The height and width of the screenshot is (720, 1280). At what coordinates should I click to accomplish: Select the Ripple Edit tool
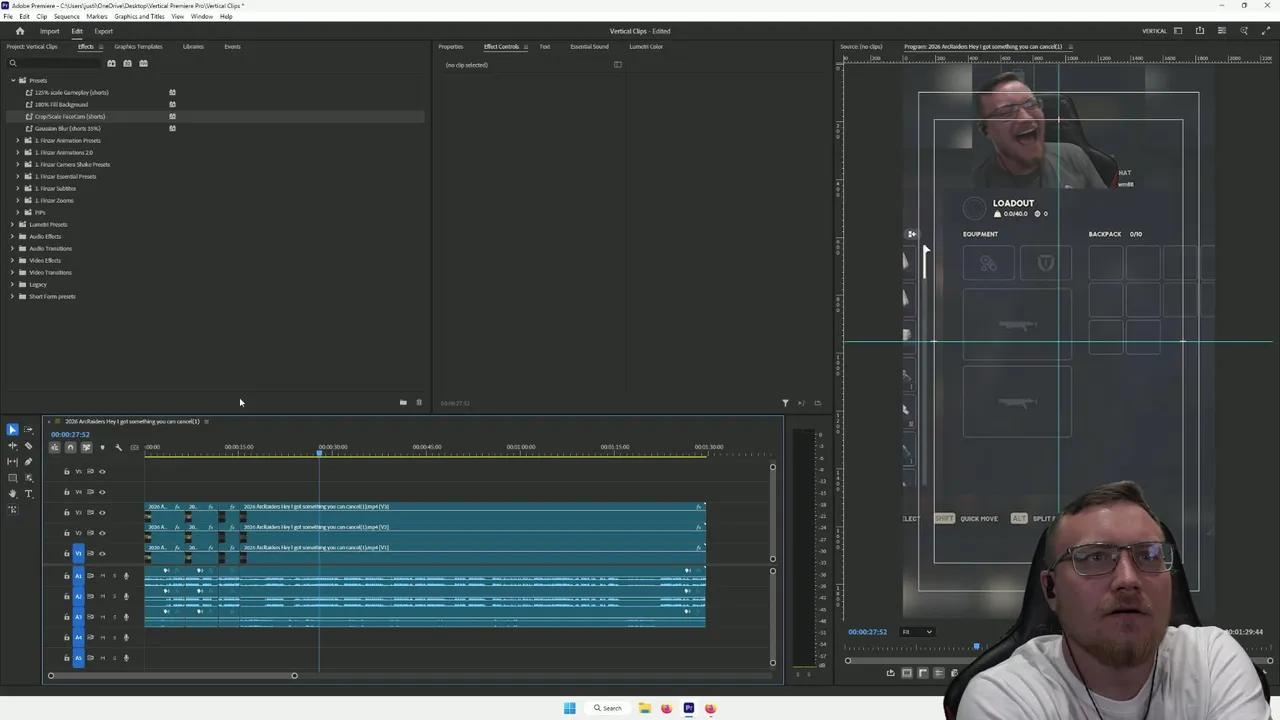(x=12, y=445)
